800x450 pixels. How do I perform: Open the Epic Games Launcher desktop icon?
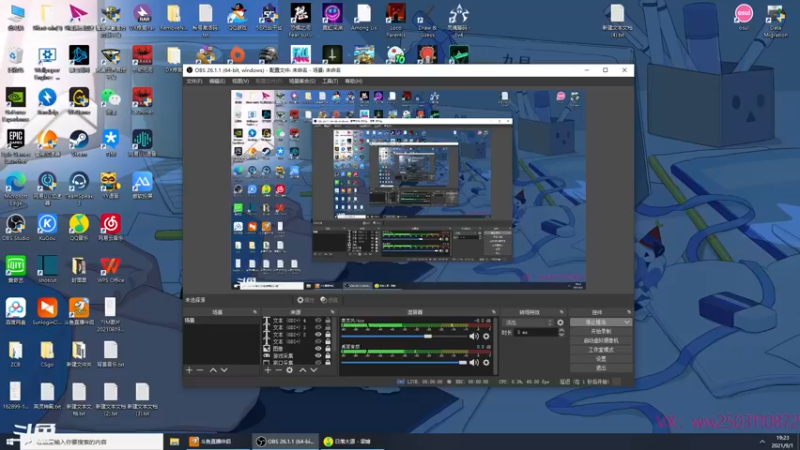tap(16, 146)
